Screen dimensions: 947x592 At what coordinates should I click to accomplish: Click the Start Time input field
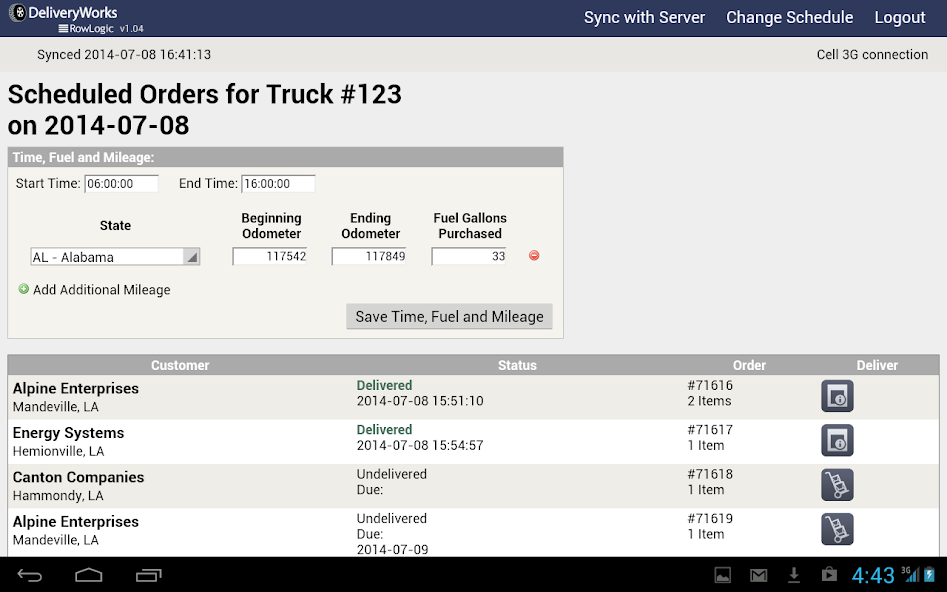coord(122,183)
